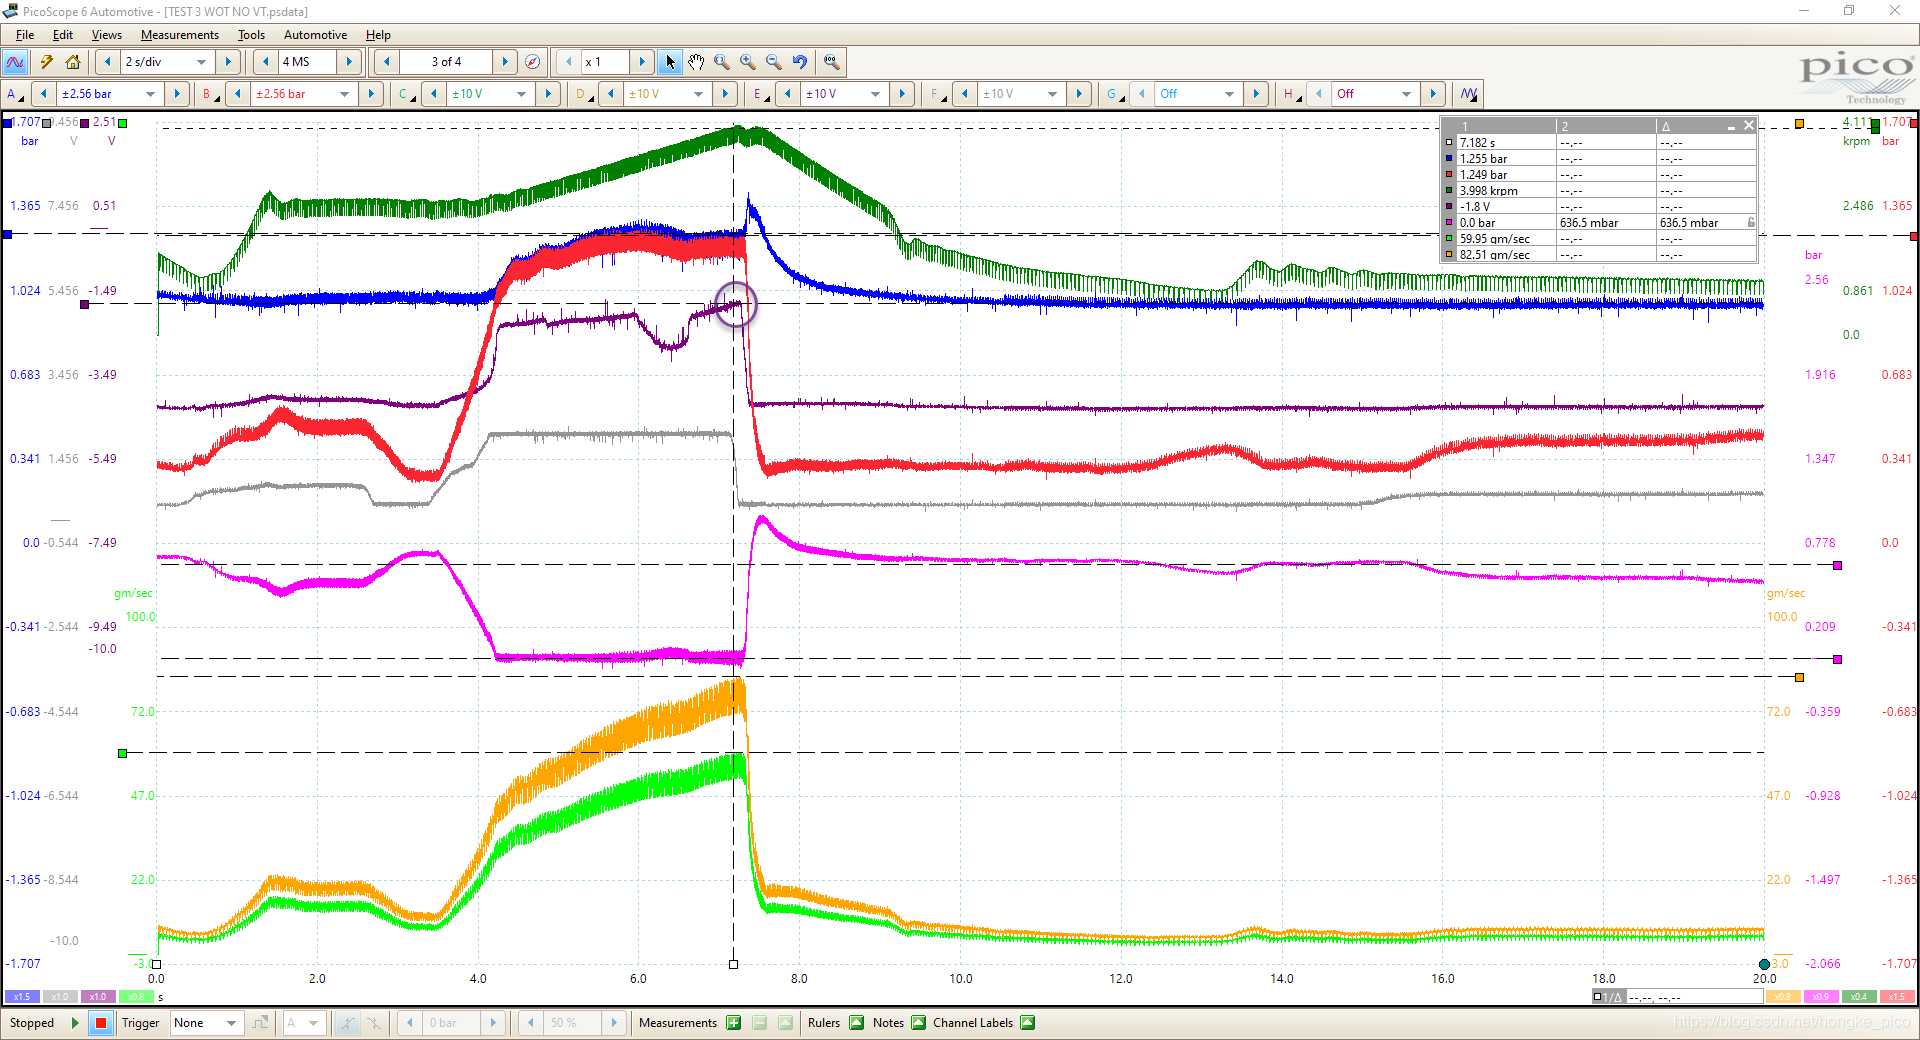Open the auto setup lightning icon
This screenshot has height=1040, width=1920.
tap(46, 62)
